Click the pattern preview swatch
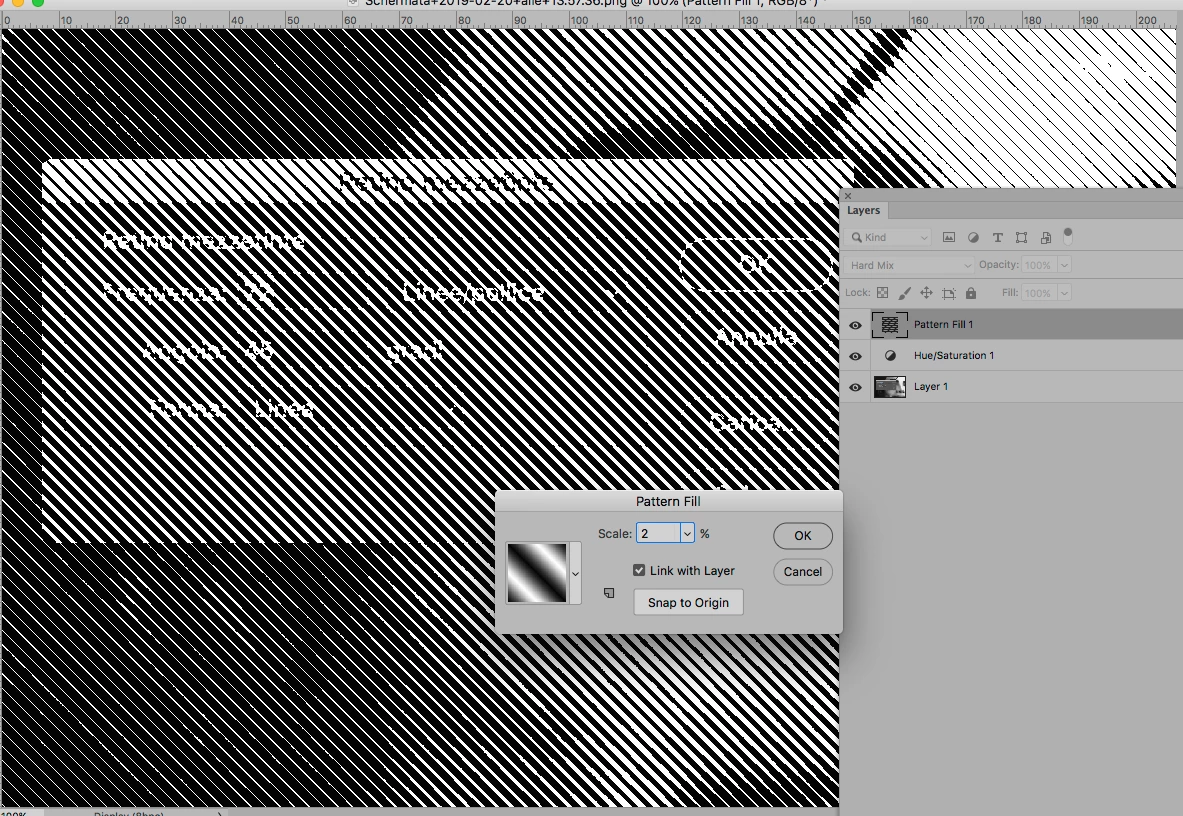 click(537, 573)
